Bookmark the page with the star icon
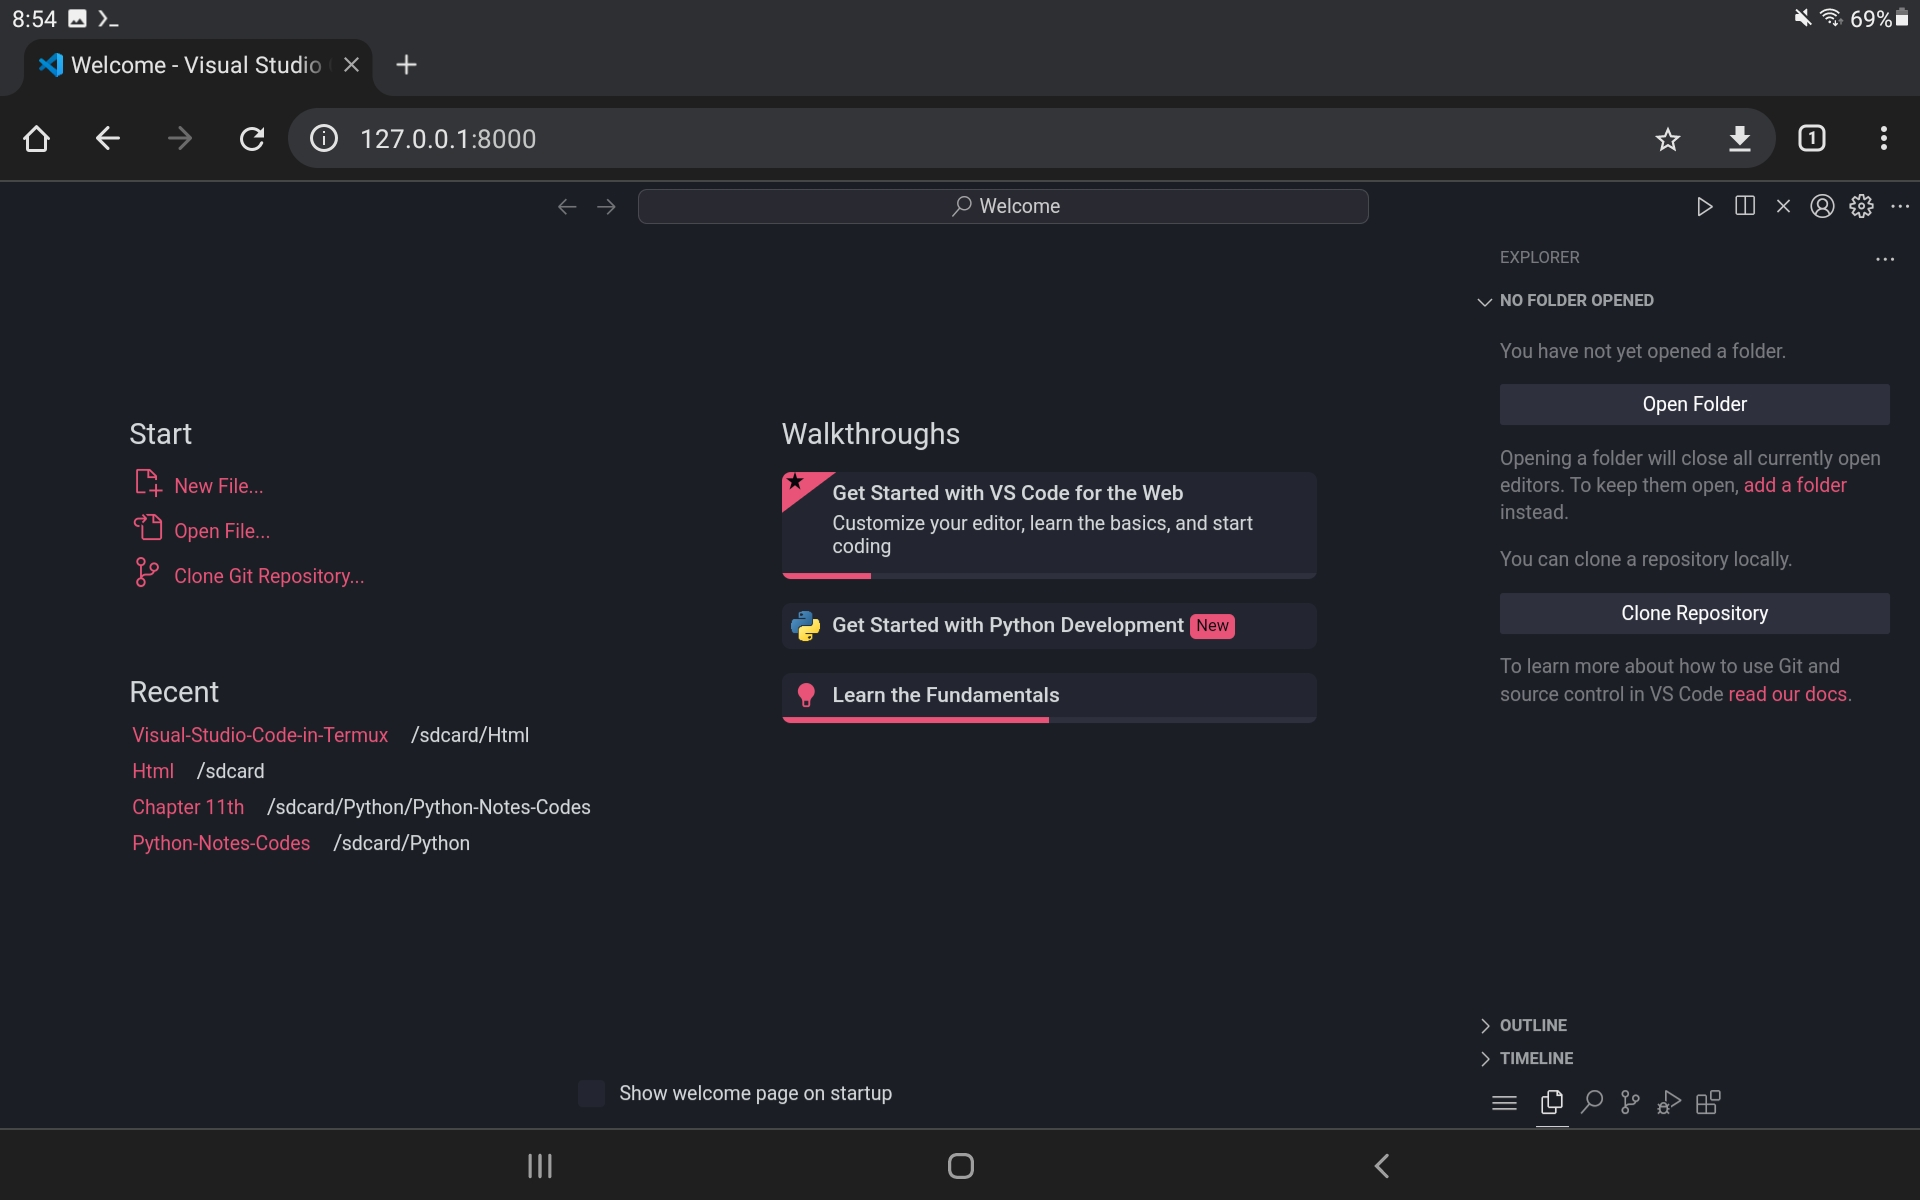Image resolution: width=1920 pixels, height=1200 pixels. (1668, 139)
